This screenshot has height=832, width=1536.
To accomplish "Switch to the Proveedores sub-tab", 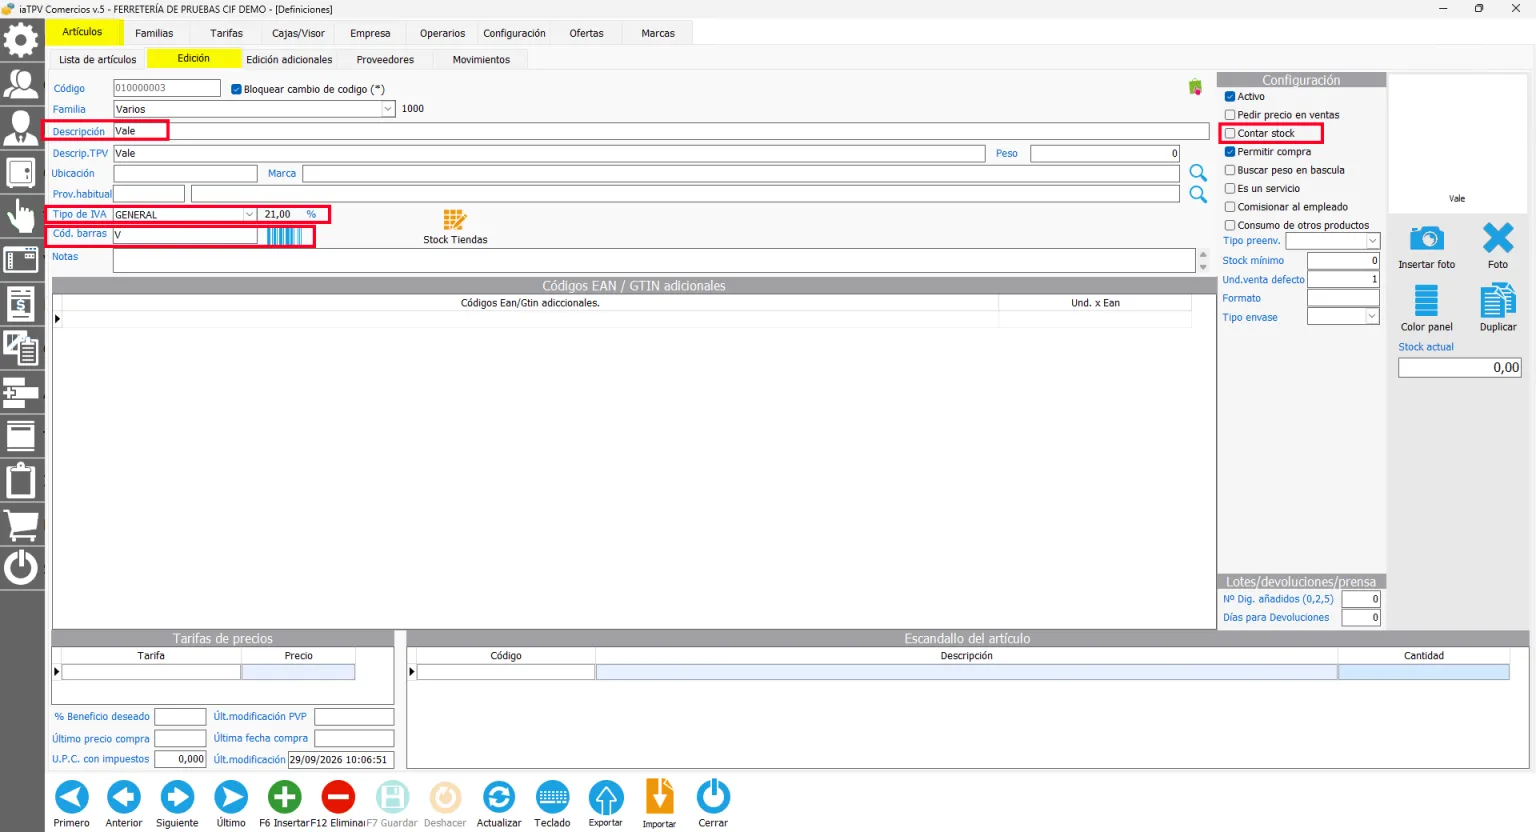I will coord(385,60).
